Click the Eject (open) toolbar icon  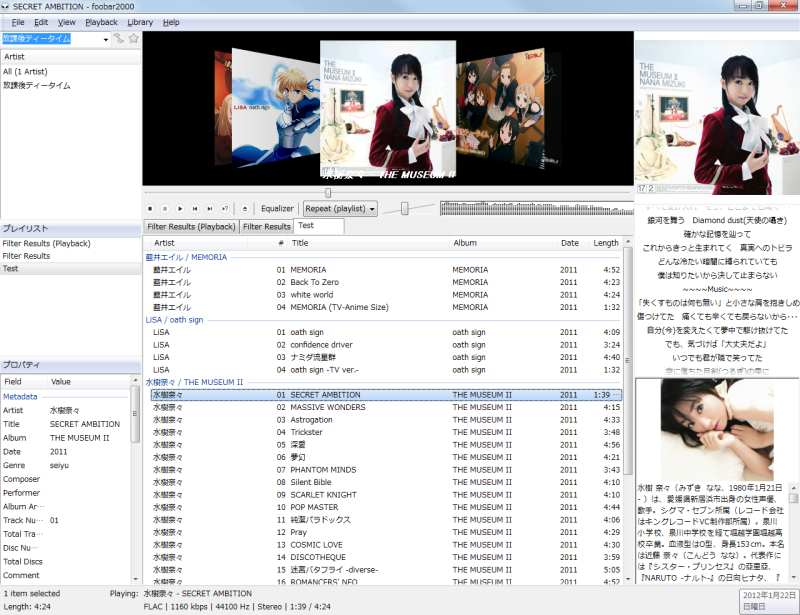pos(245,209)
